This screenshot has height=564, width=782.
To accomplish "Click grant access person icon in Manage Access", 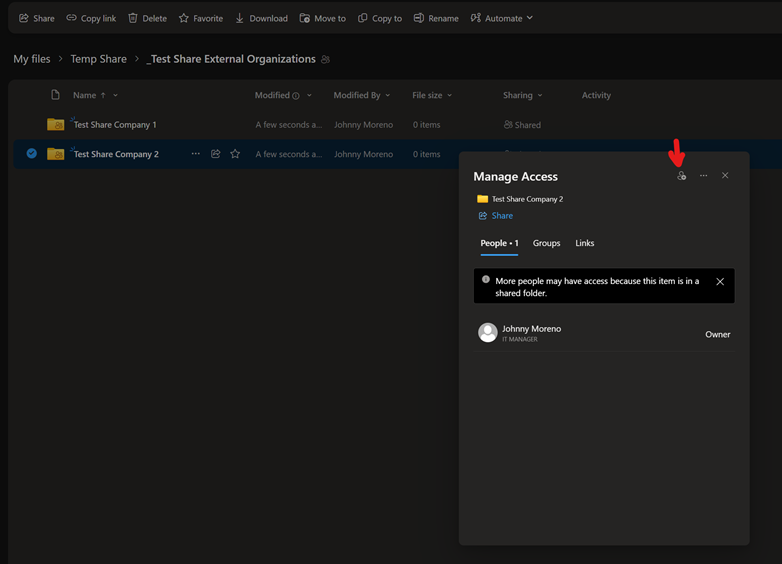I will point(682,176).
